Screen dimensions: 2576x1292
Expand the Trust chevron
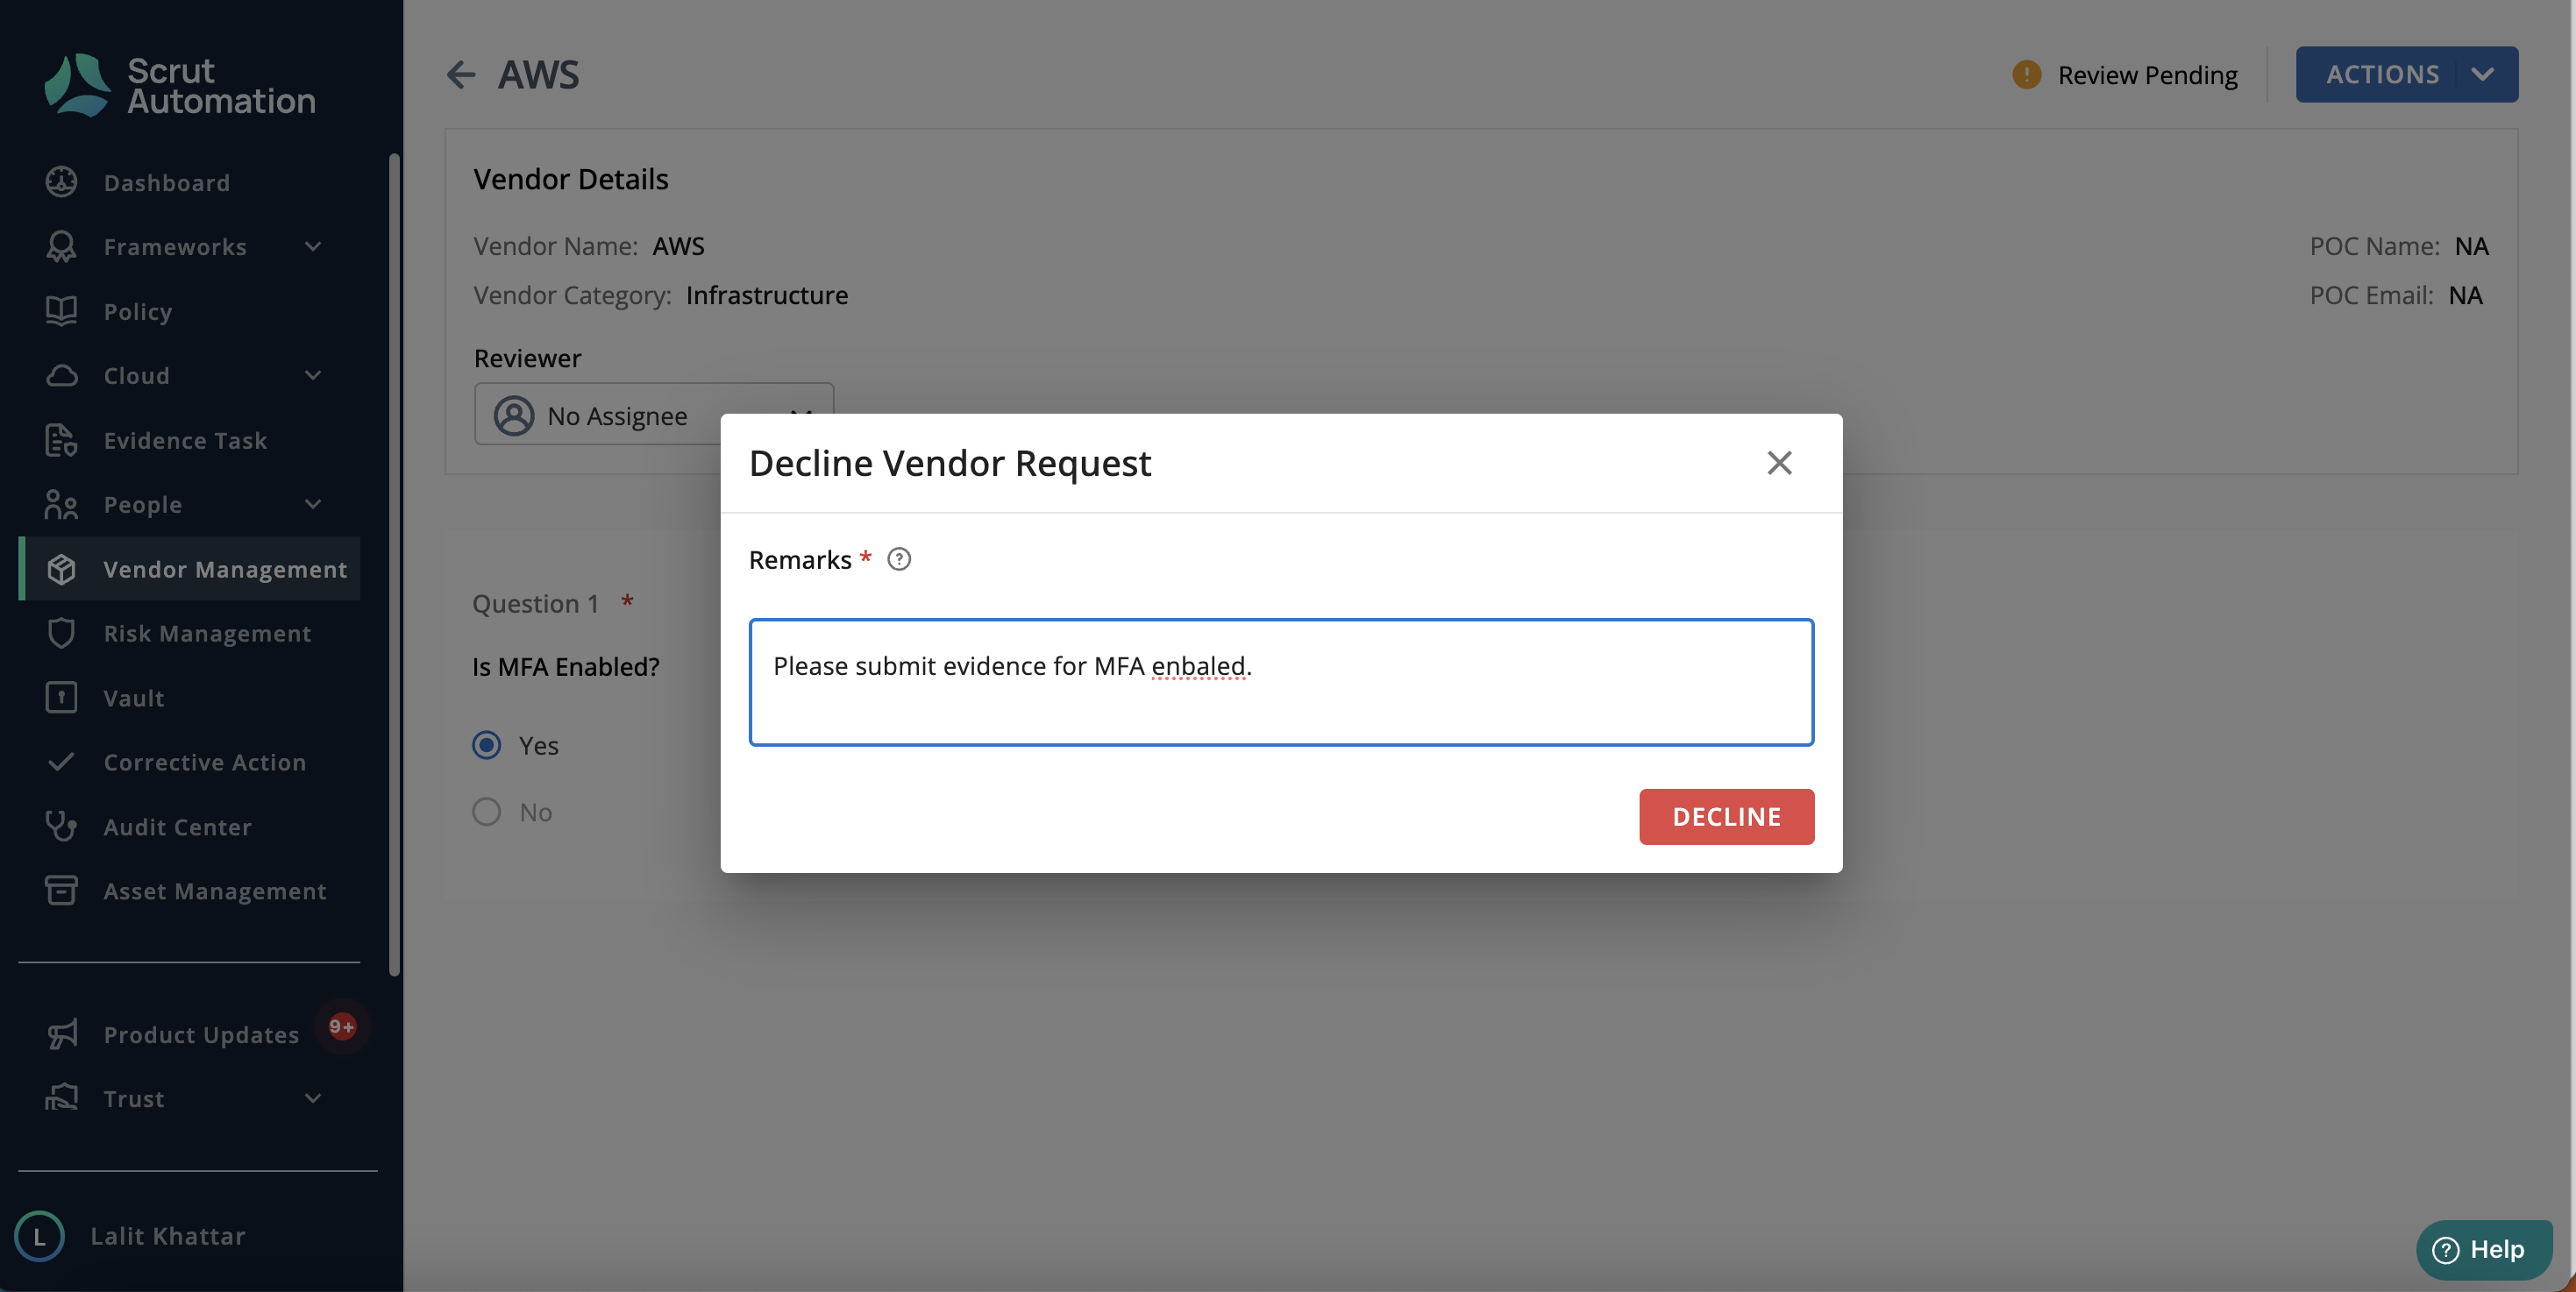(x=313, y=1098)
